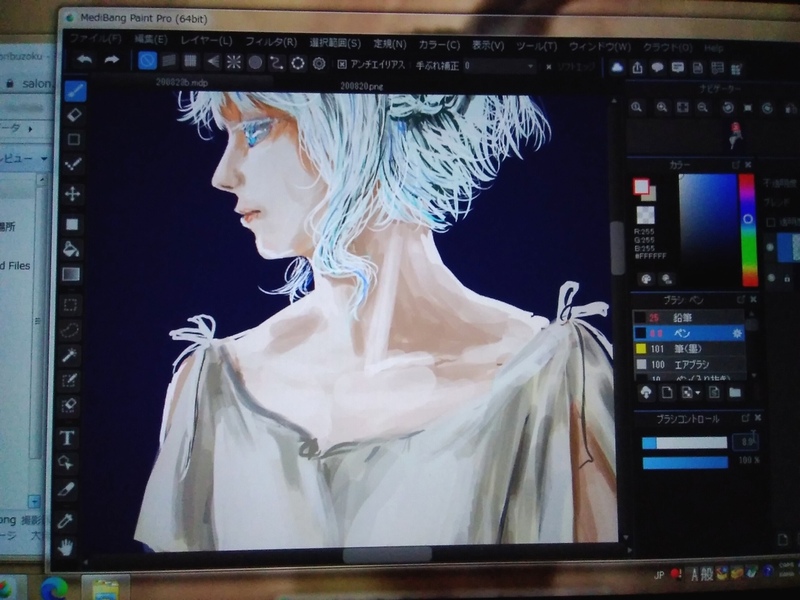Zoom out using the Navigator
The height and width of the screenshot is (600, 800).
(703, 108)
